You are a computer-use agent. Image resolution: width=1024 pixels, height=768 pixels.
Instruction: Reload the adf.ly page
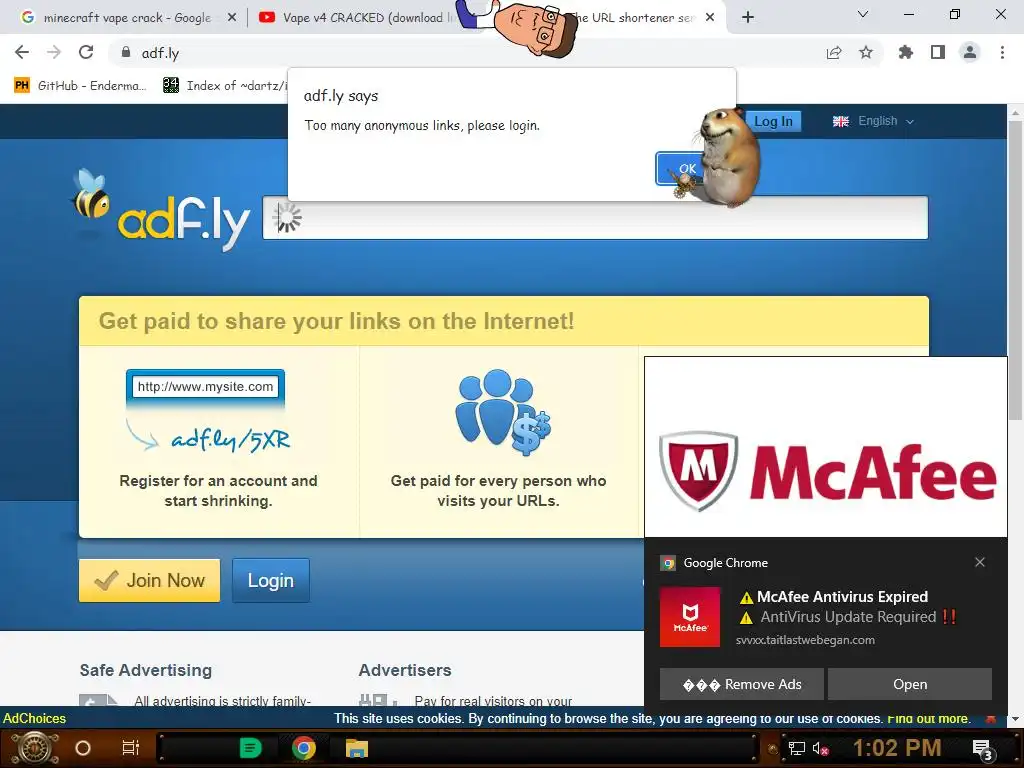click(x=86, y=52)
